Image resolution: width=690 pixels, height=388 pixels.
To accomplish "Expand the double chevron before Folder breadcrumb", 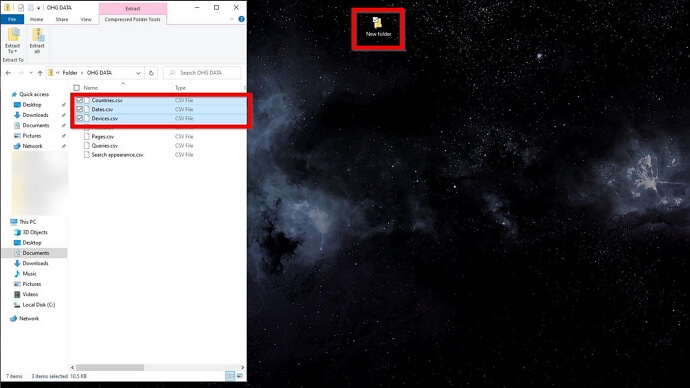I will tap(58, 73).
